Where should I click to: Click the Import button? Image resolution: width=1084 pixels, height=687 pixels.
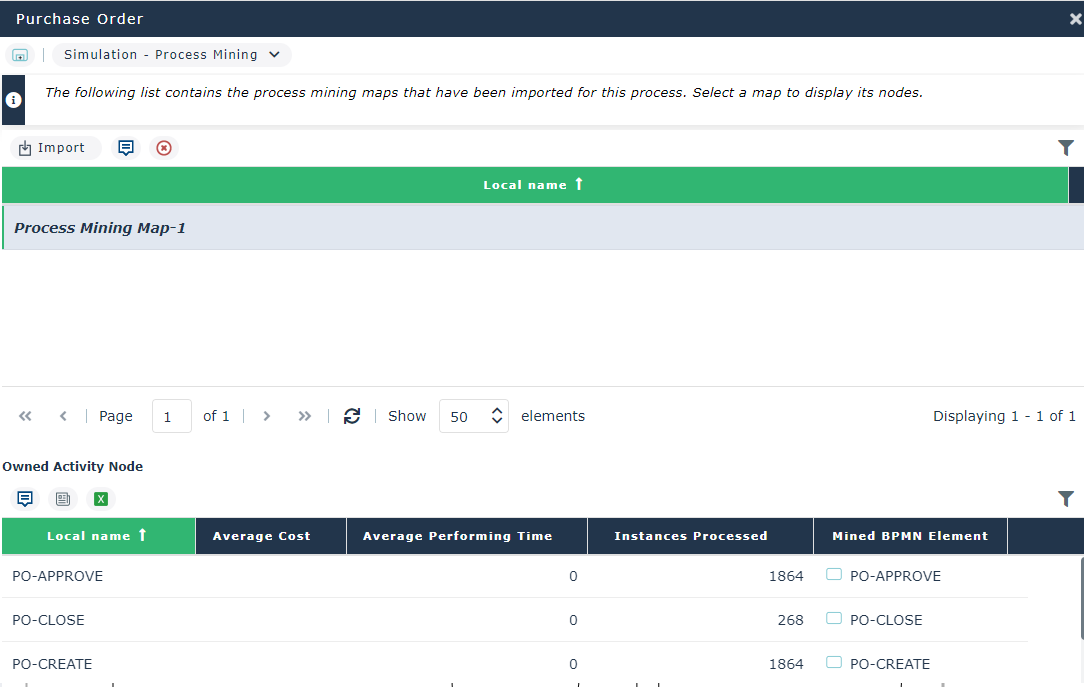[x=55, y=148]
